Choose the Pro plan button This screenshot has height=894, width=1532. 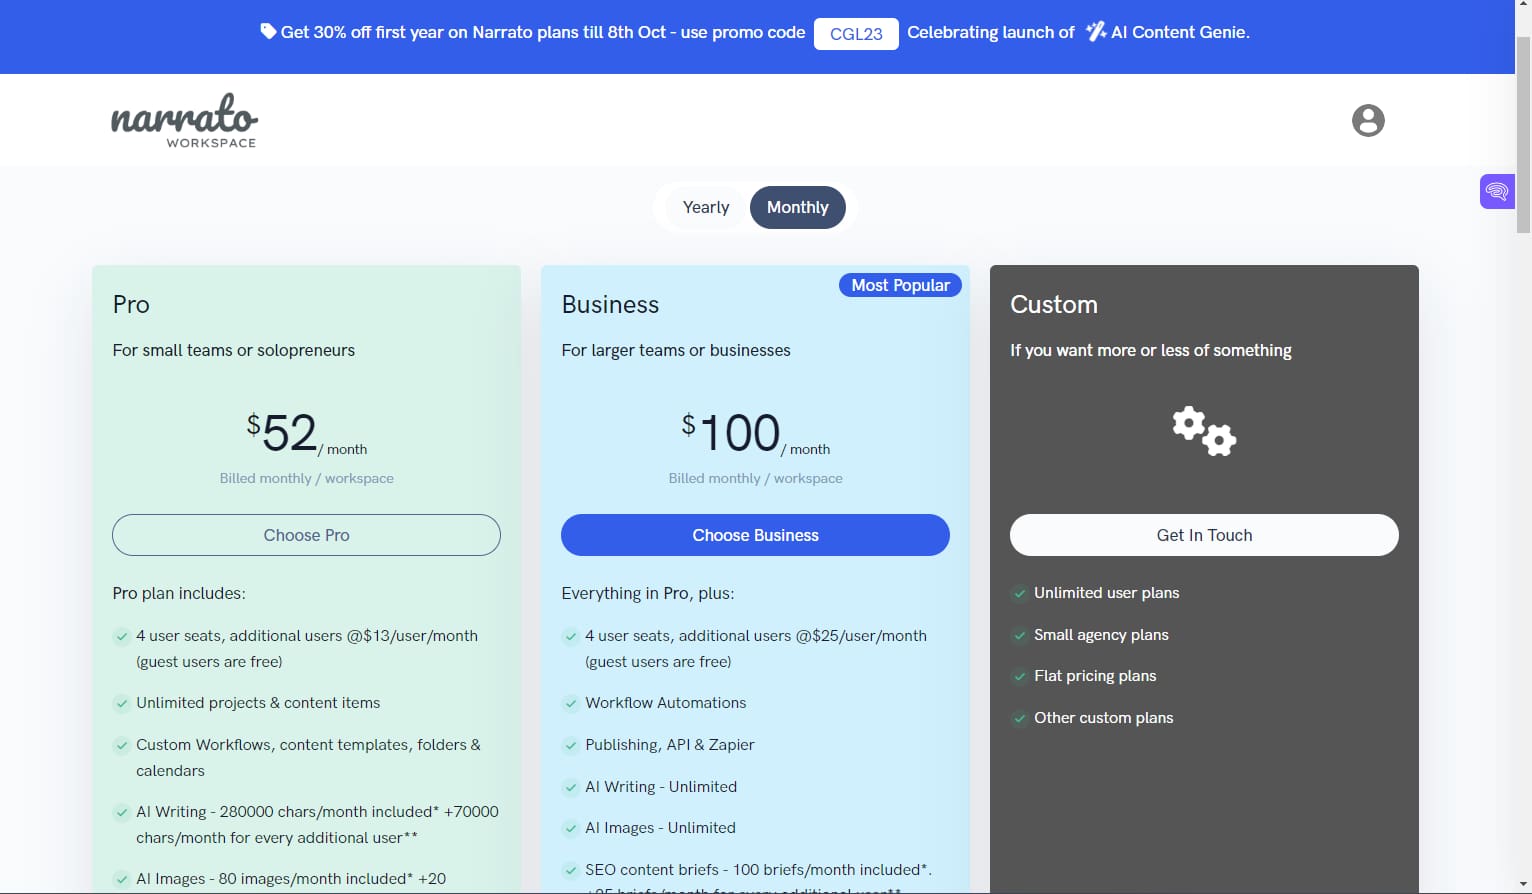coord(306,535)
